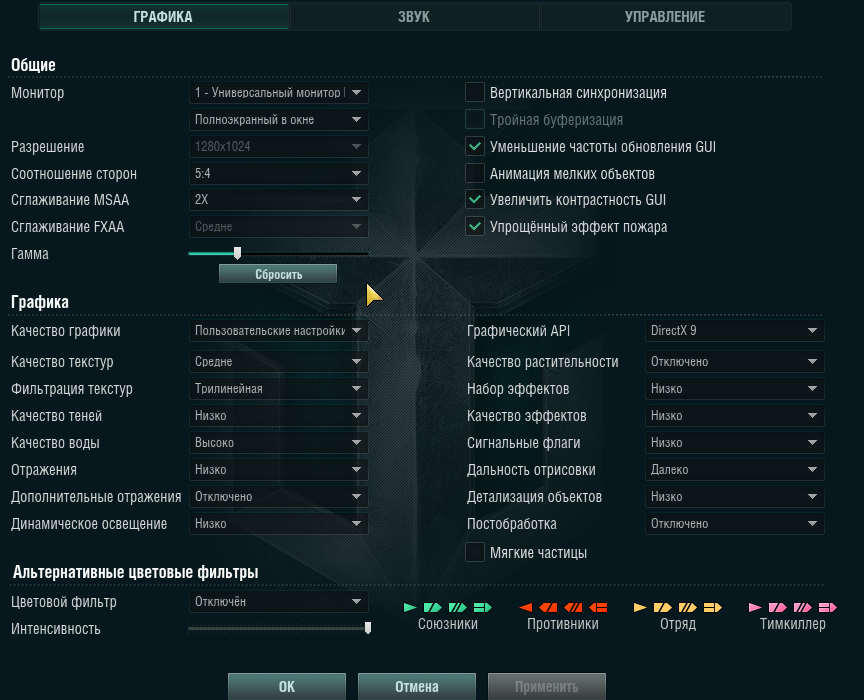This screenshot has height=700, width=864.
Task: Disable Упрощённый эффект пожара
Action: tap(474, 227)
